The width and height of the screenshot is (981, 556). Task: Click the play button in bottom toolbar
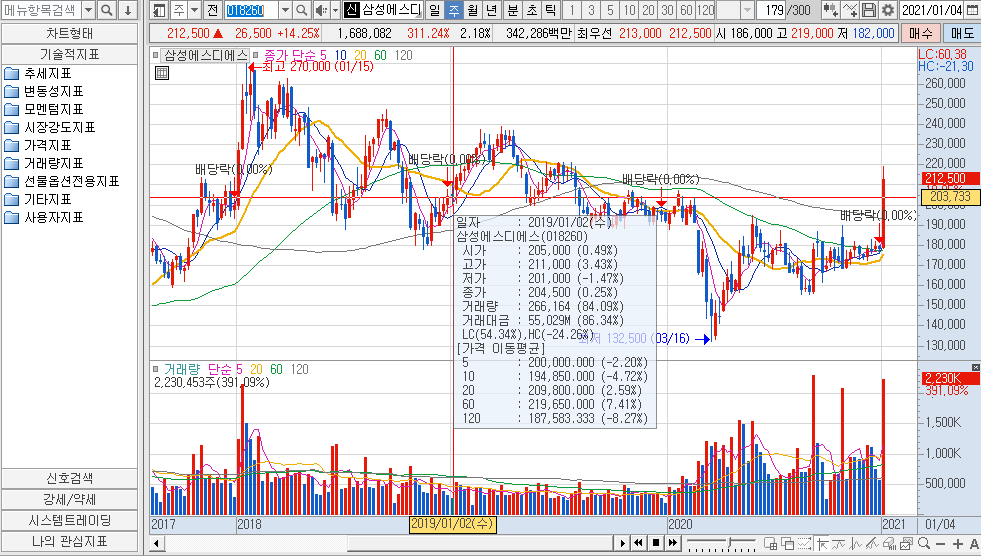tap(622, 543)
